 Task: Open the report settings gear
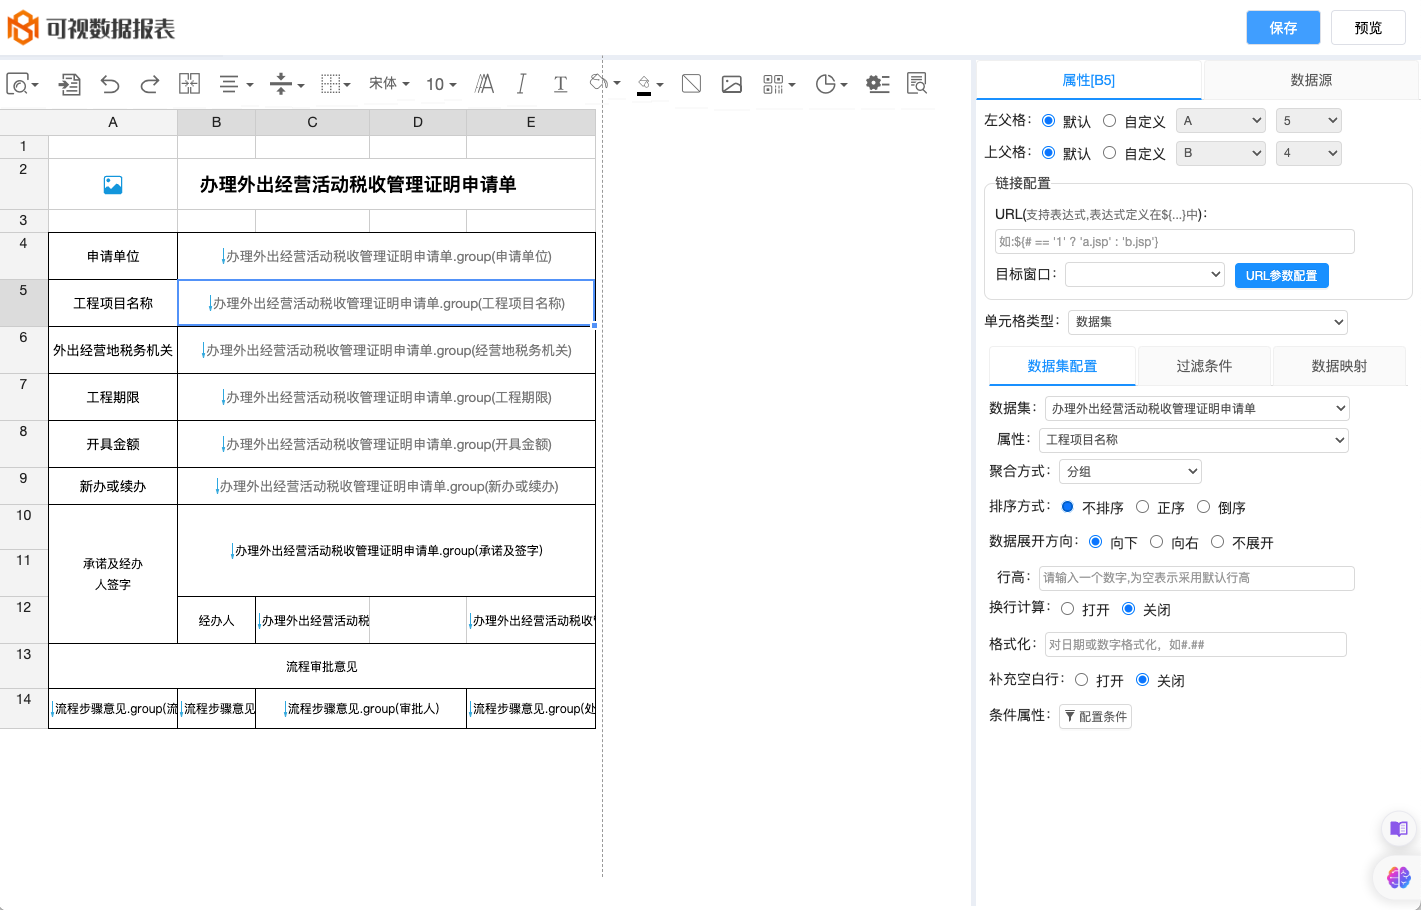(x=878, y=84)
